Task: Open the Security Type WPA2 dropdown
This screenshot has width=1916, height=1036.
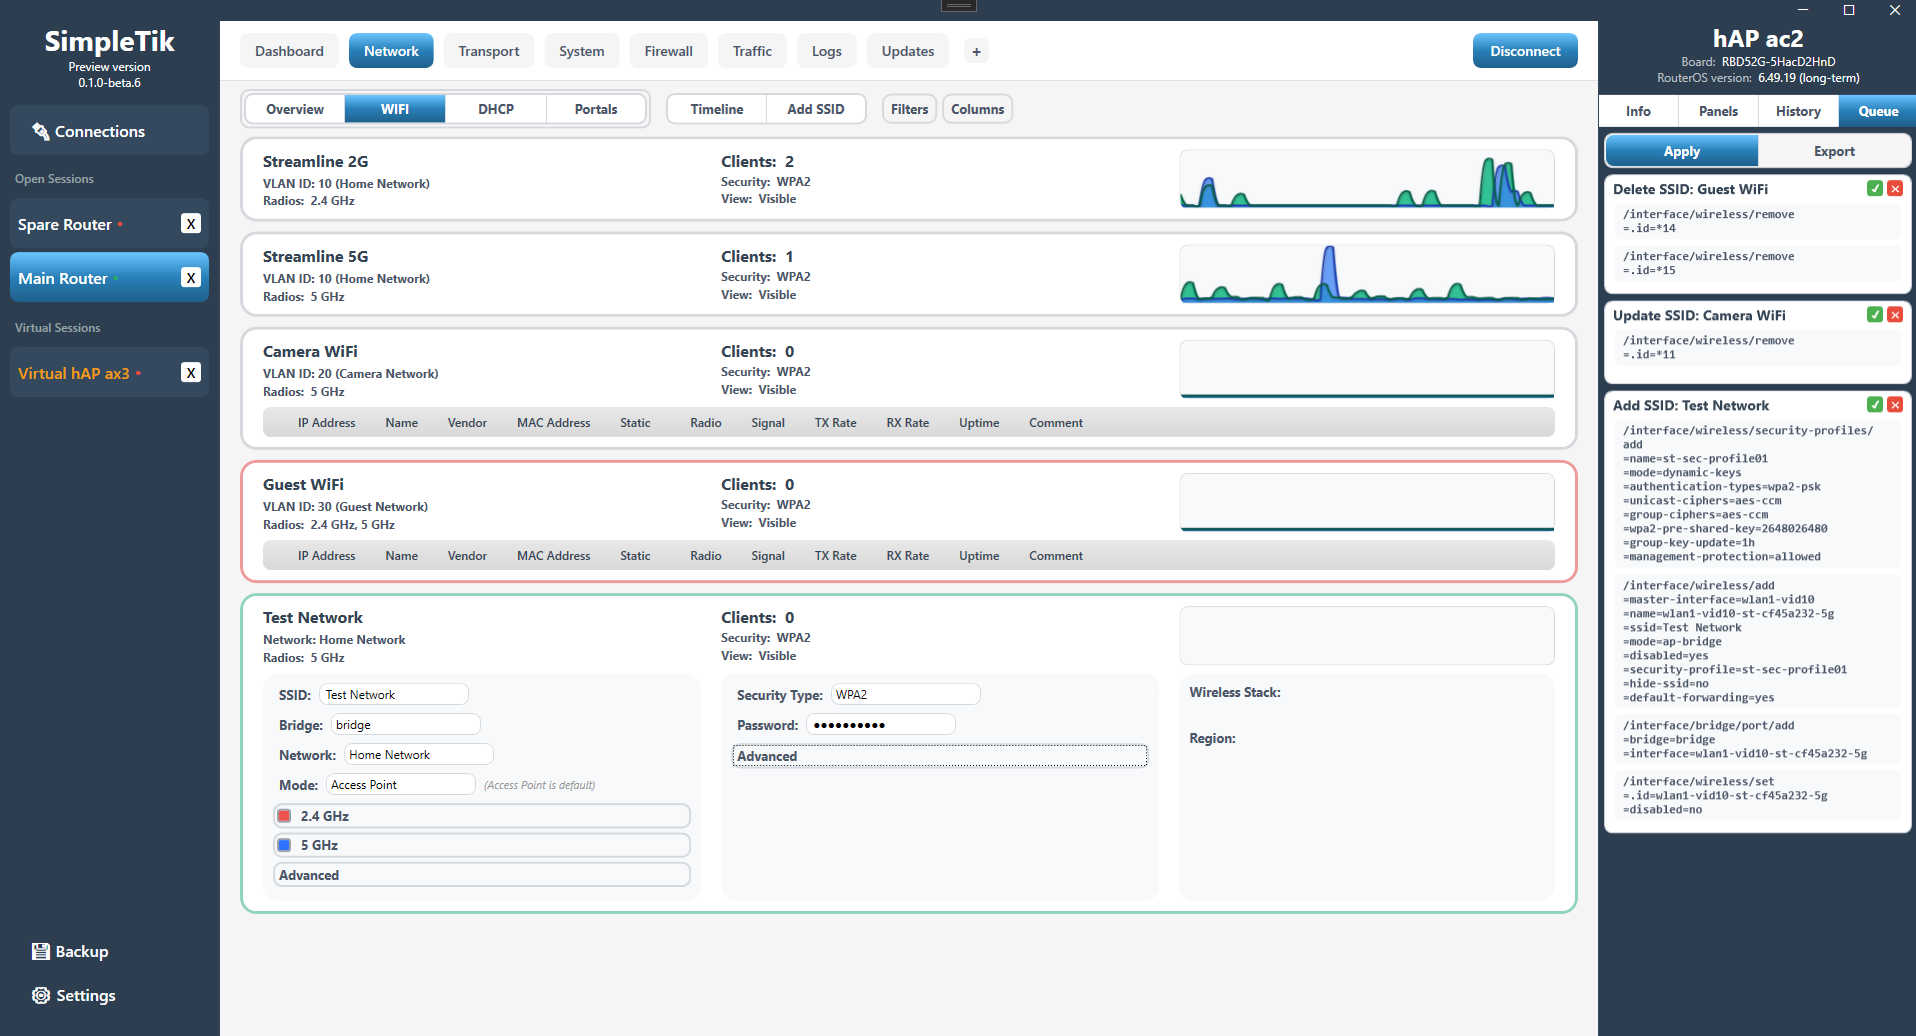Action: tap(905, 695)
